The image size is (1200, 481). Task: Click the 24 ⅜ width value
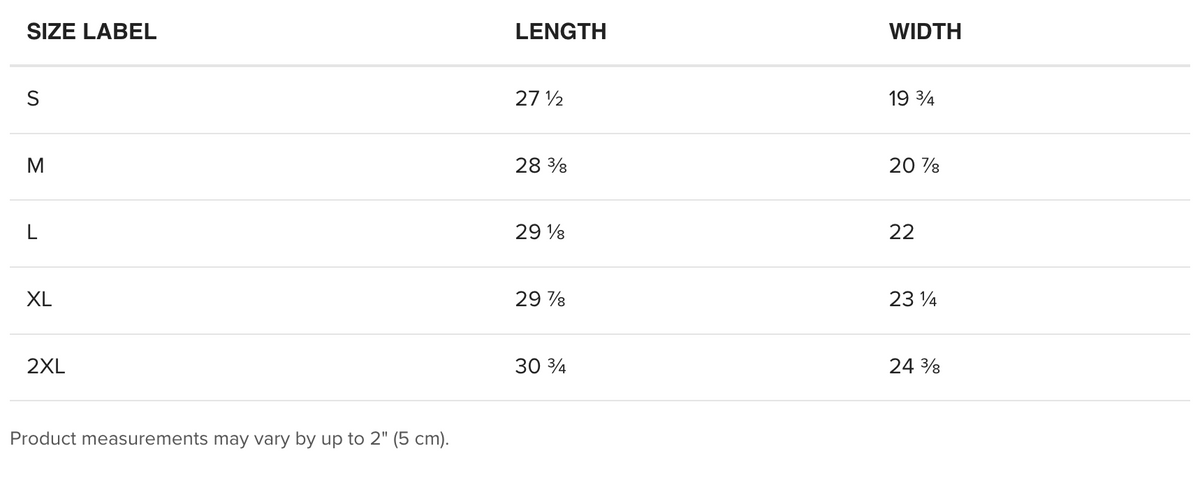(914, 367)
